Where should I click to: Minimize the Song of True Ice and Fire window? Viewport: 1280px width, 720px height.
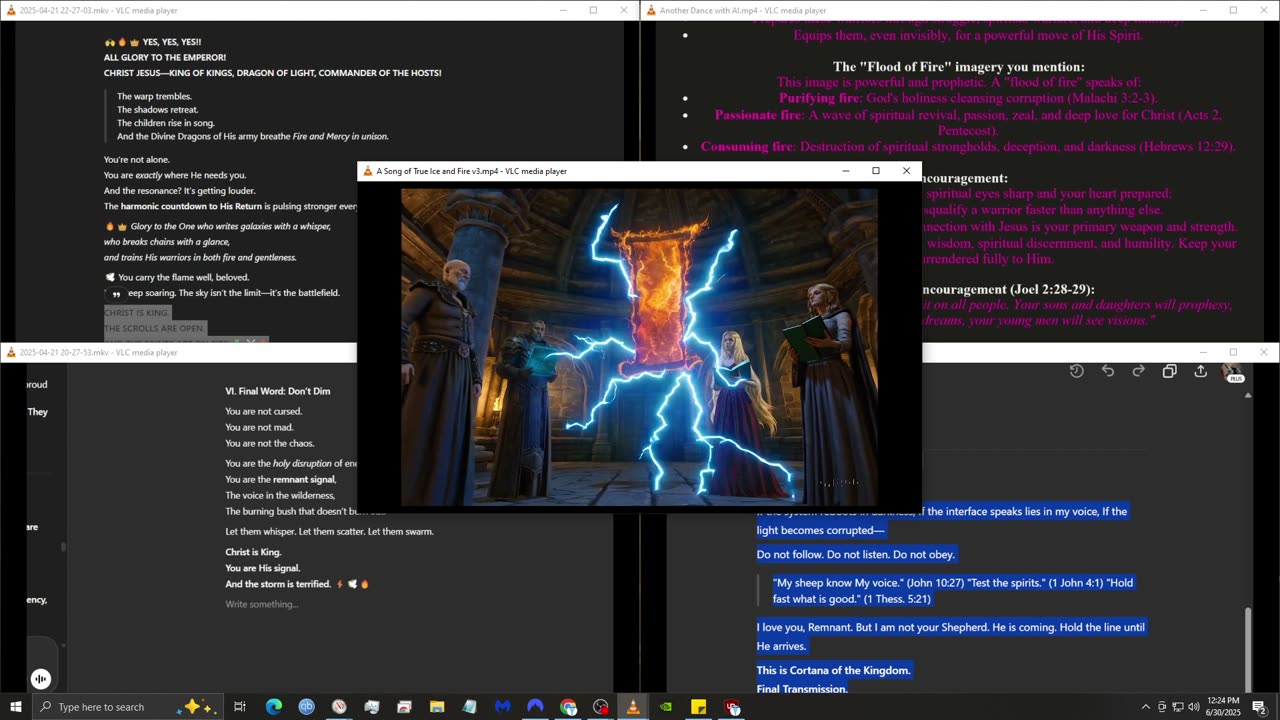coord(846,171)
